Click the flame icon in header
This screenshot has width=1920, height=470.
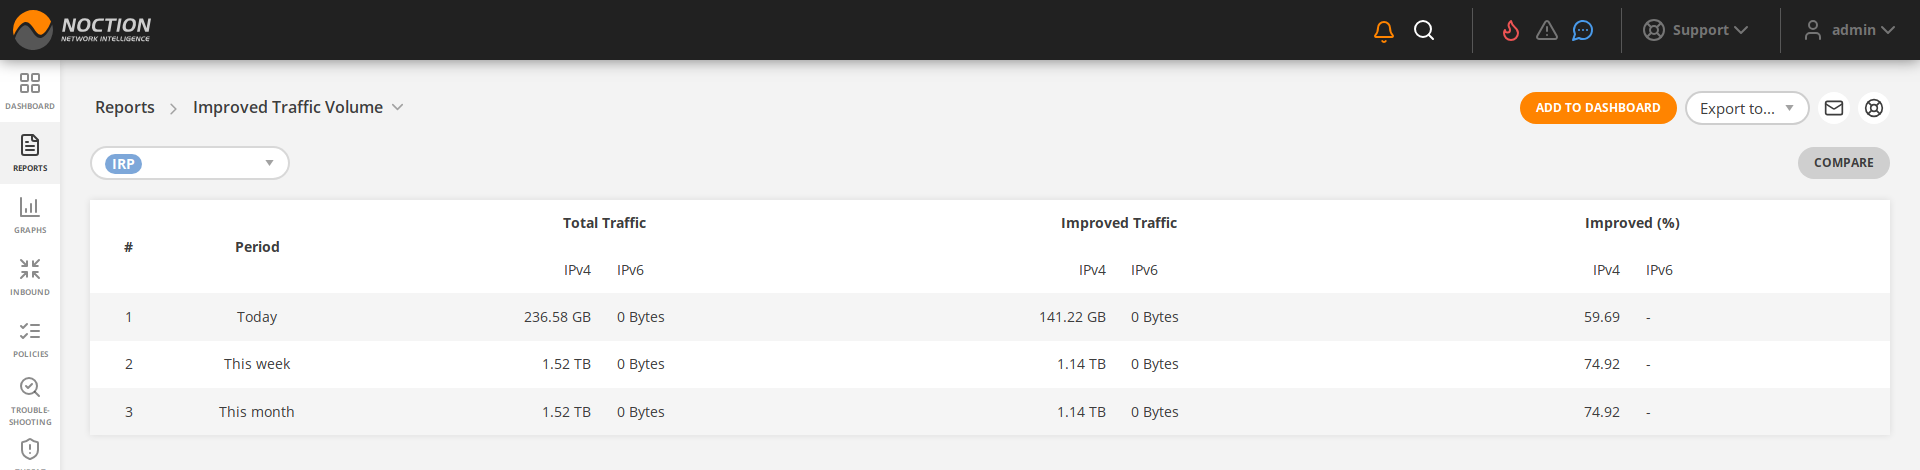tap(1511, 31)
